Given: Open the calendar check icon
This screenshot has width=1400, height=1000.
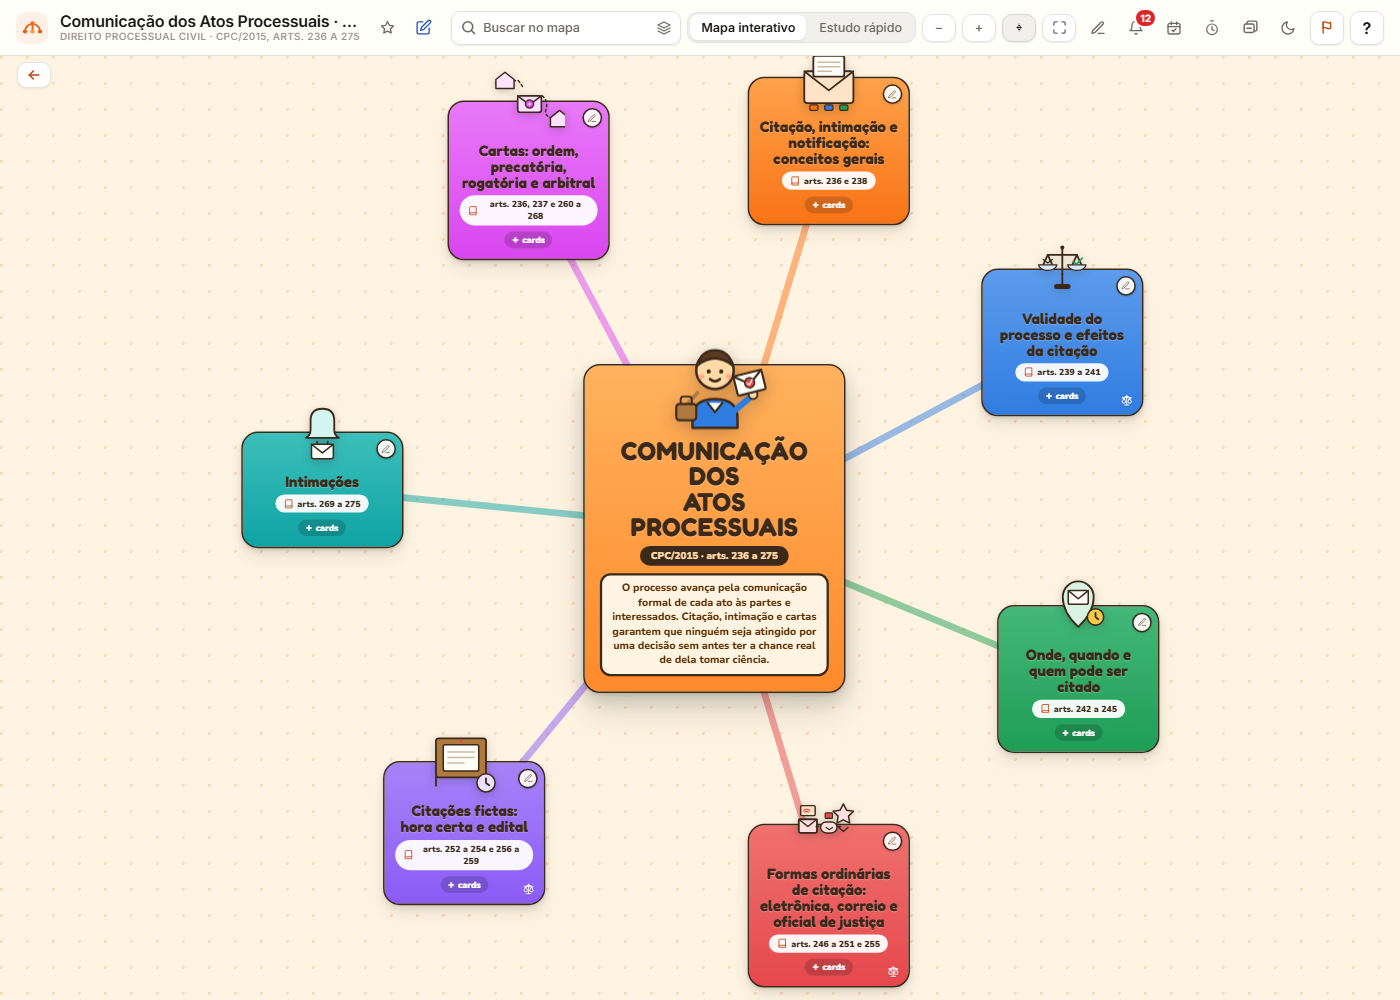Looking at the screenshot, I should [1174, 28].
